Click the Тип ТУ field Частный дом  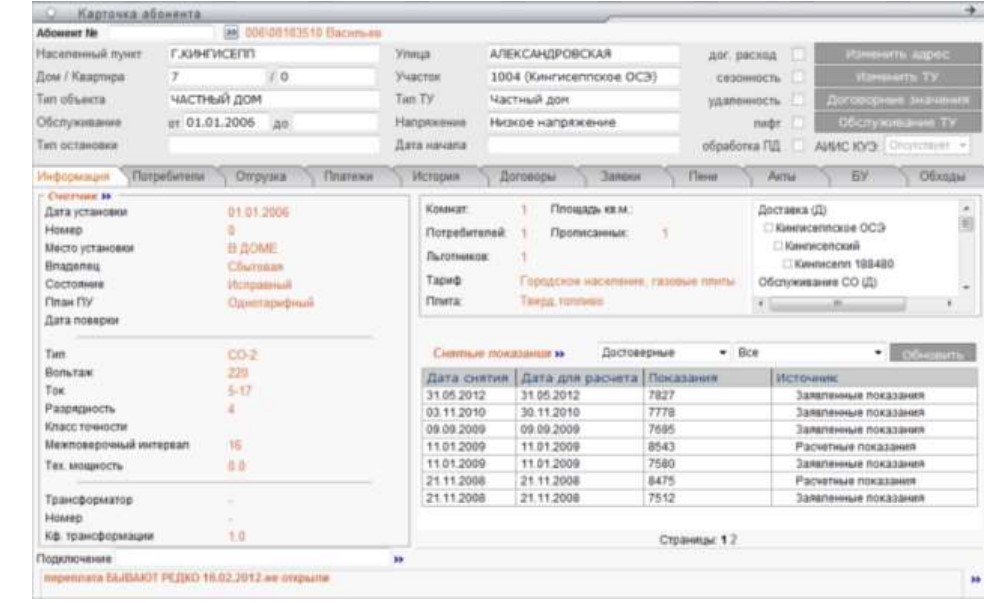click(582, 100)
